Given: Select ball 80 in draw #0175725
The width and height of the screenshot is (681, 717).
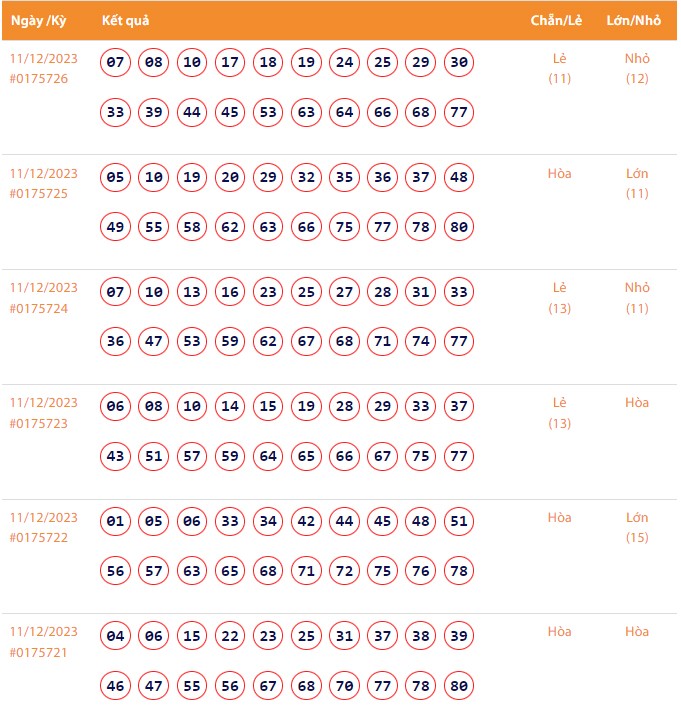Looking at the screenshot, I should point(459,227).
